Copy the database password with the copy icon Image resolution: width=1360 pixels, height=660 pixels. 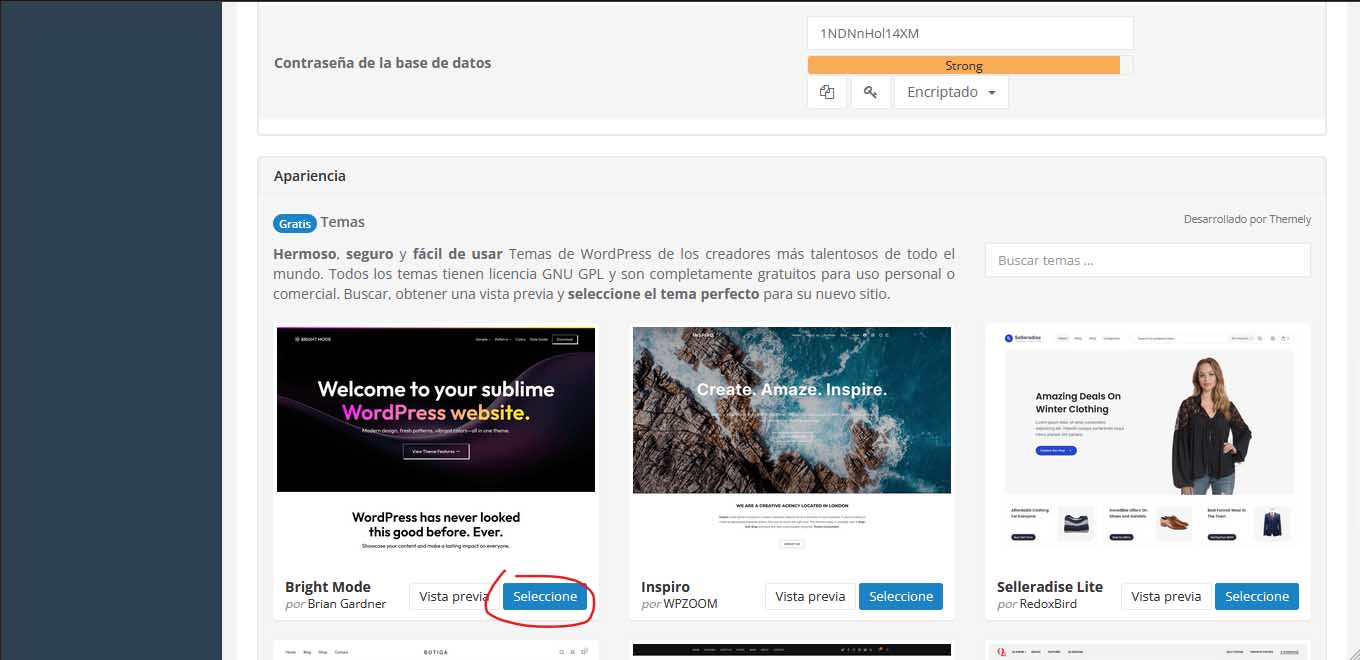tap(827, 92)
